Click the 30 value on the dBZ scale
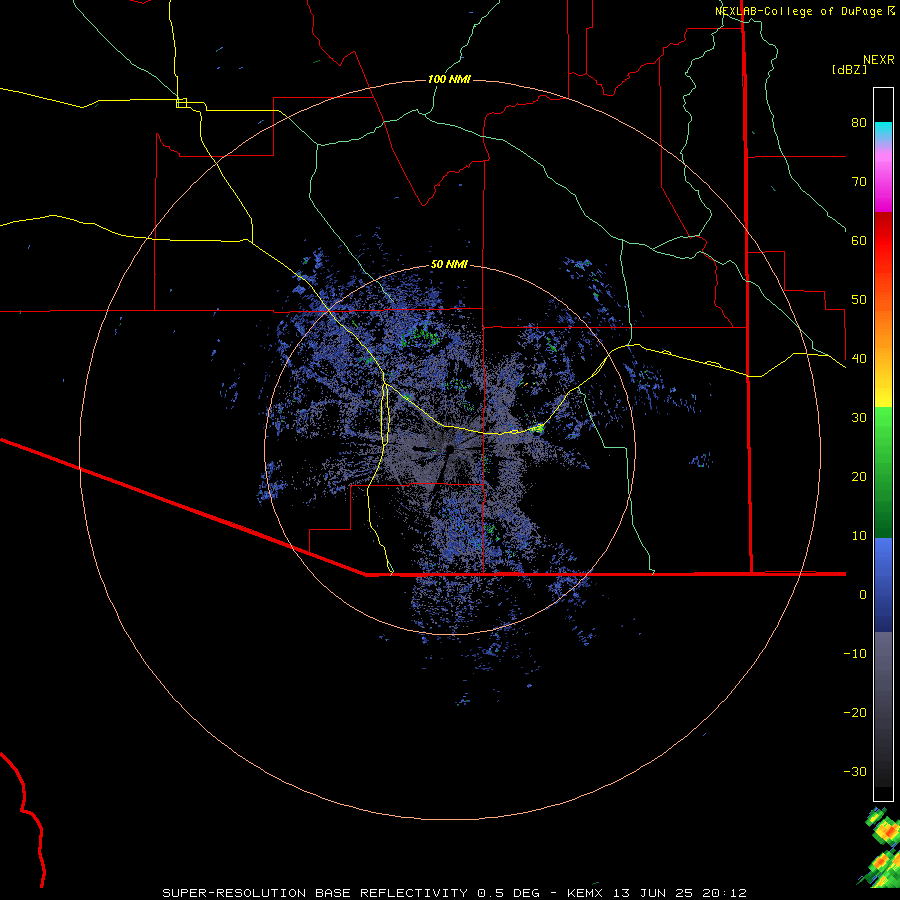The height and width of the screenshot is (900, 900). tap(859, 417)
